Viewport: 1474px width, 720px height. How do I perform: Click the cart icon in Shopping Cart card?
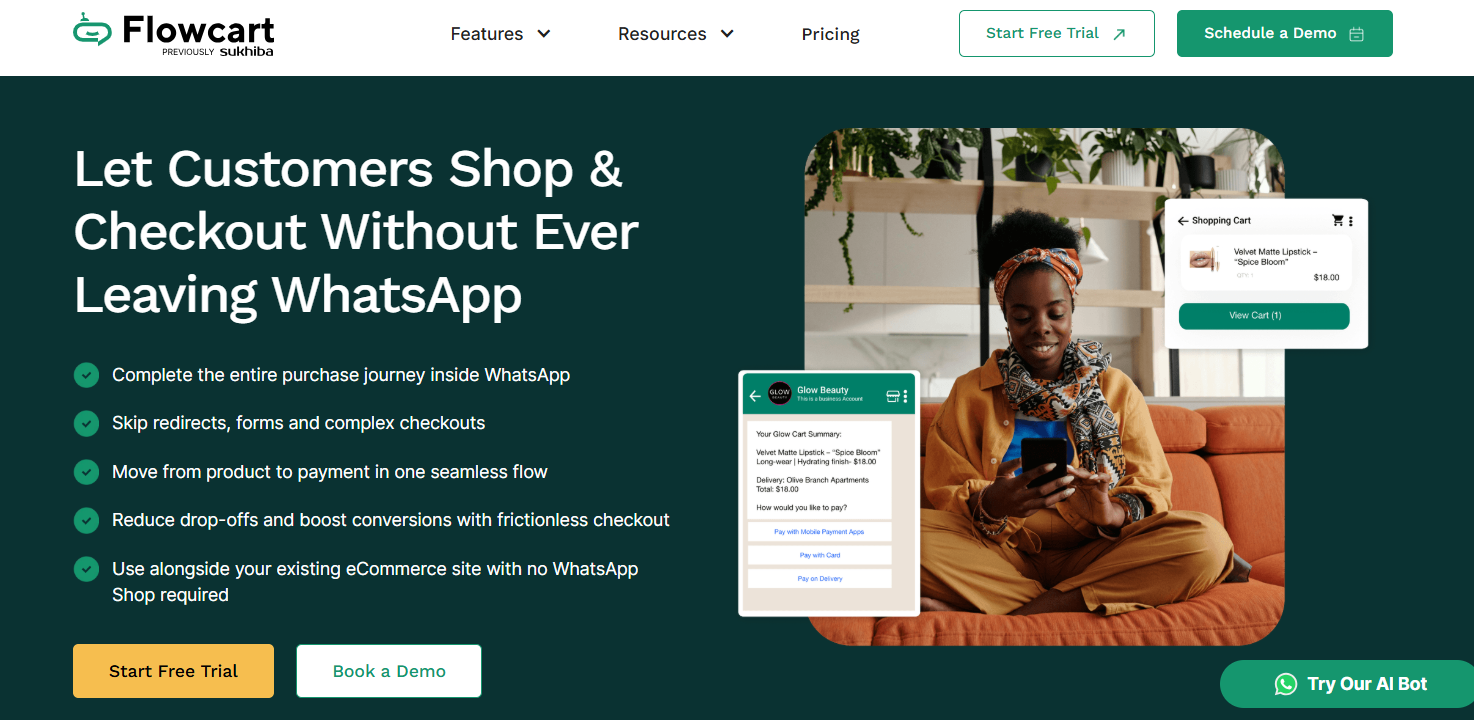click(x=1338, y=220)
